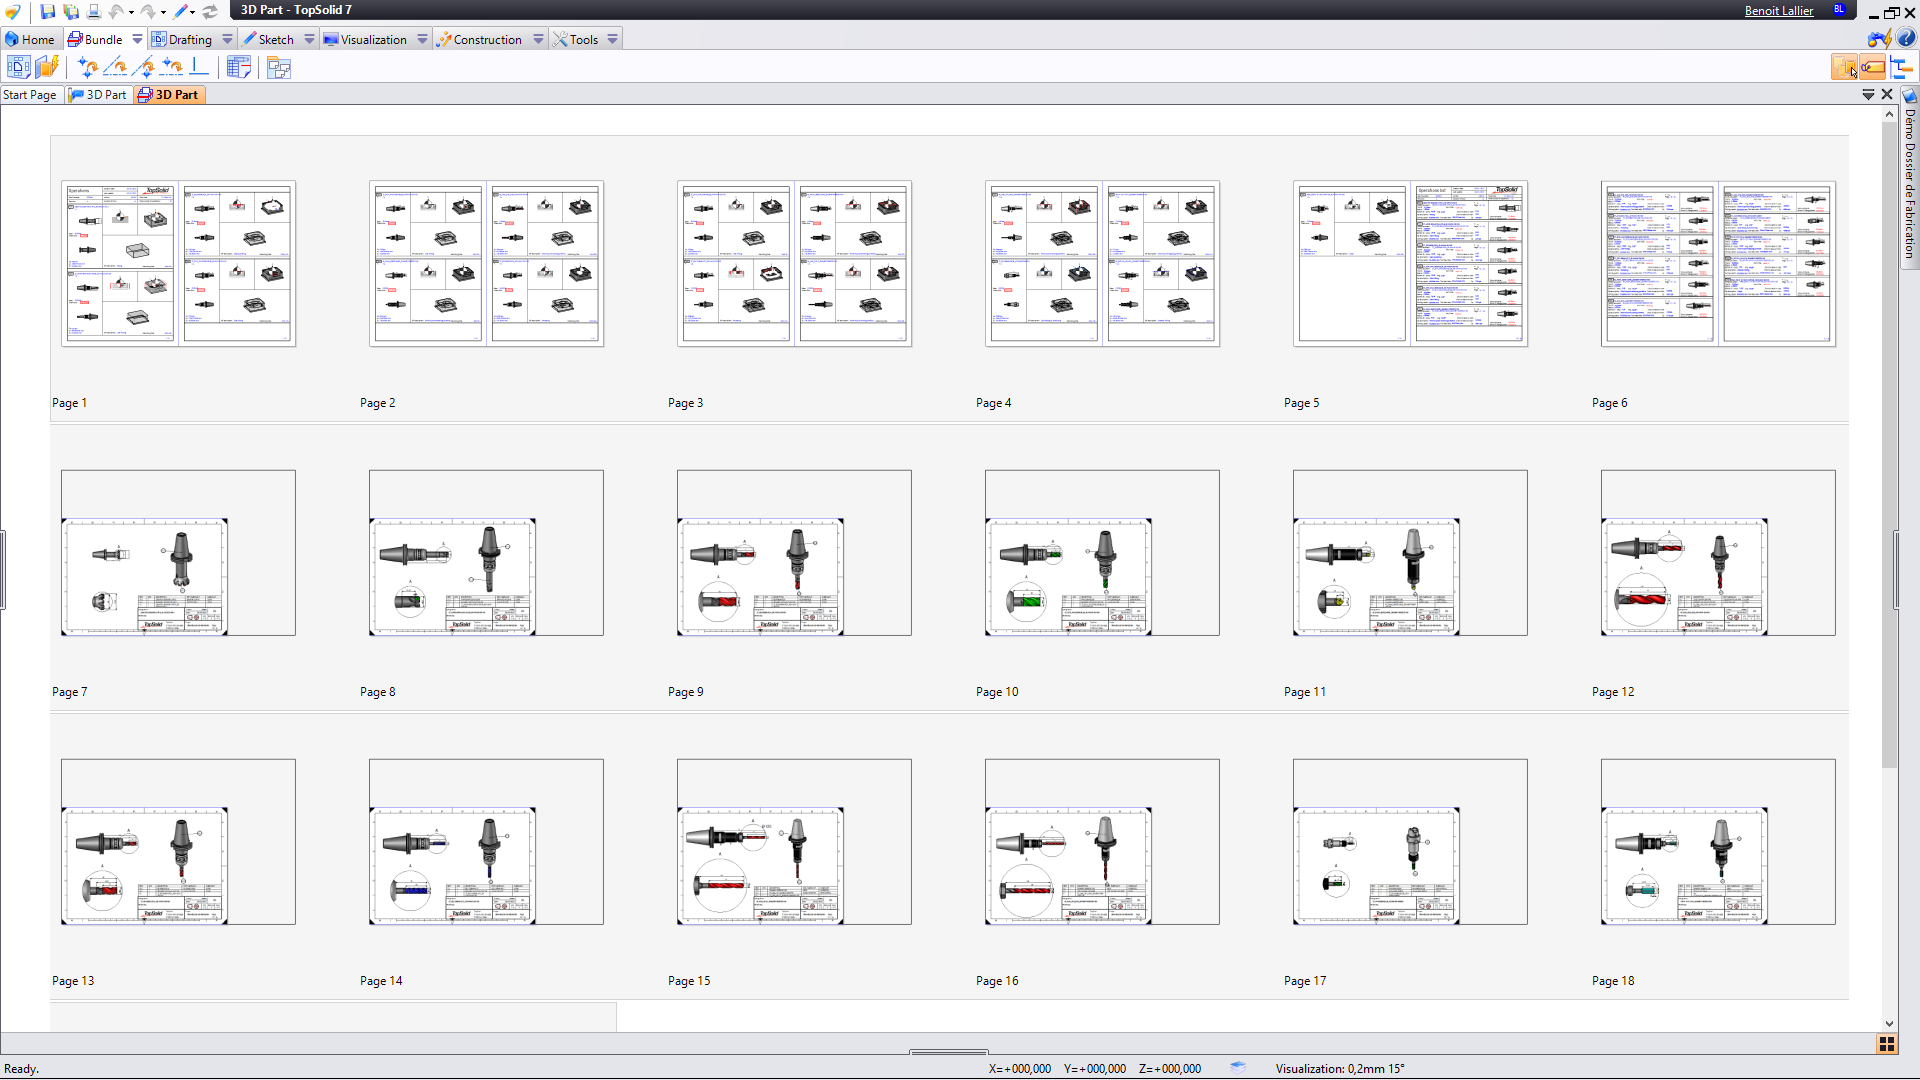Open the Construction menu tab

487,39
